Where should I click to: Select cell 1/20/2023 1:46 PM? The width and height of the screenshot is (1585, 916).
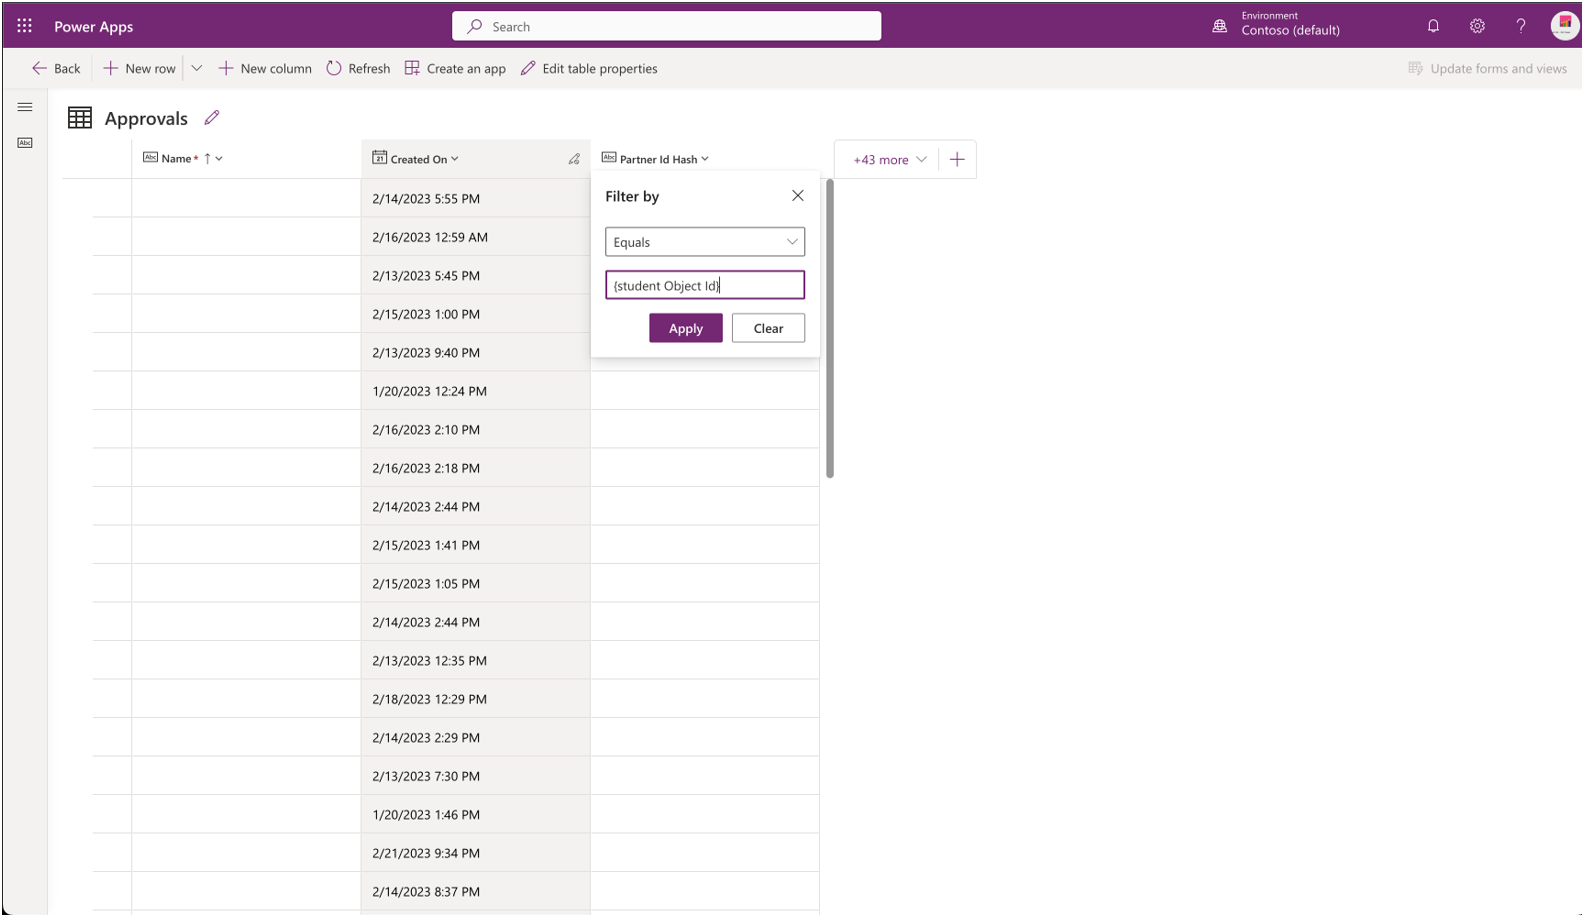tap(476, 814)
